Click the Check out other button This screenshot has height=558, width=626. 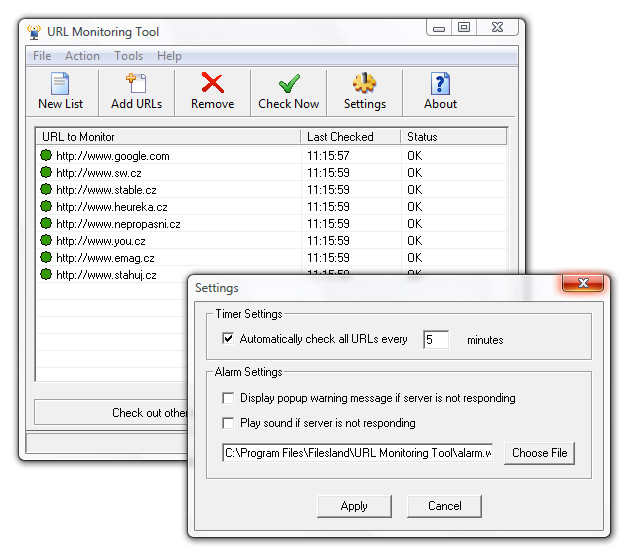[111, 412]
